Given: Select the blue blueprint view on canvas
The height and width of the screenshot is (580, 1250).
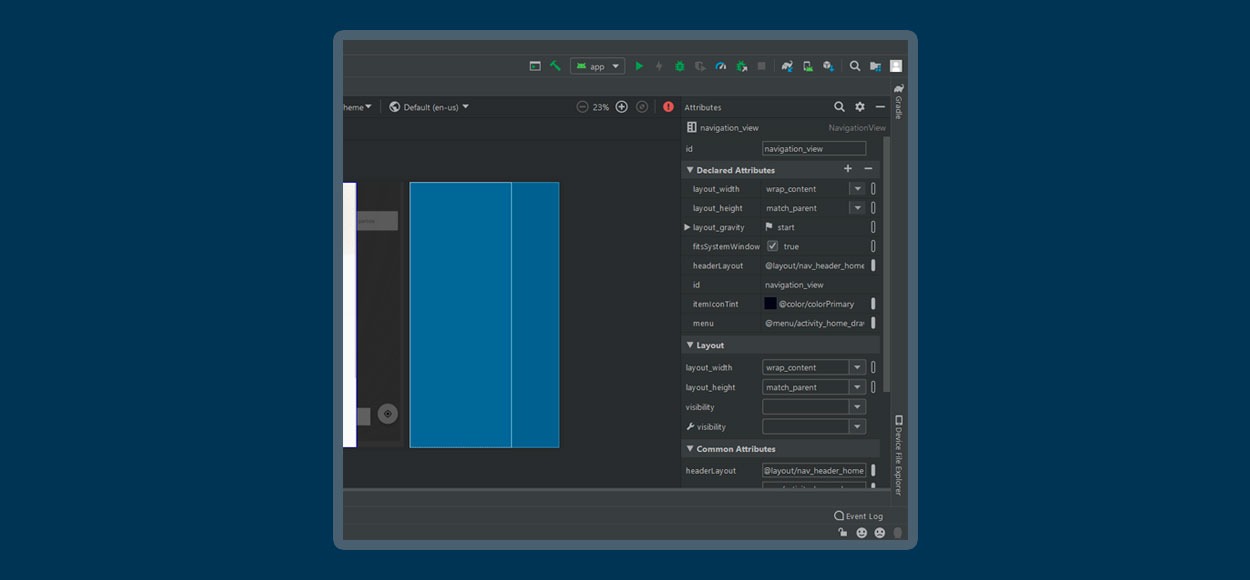Looking at the screenshot, I should [x=484, y=315].
